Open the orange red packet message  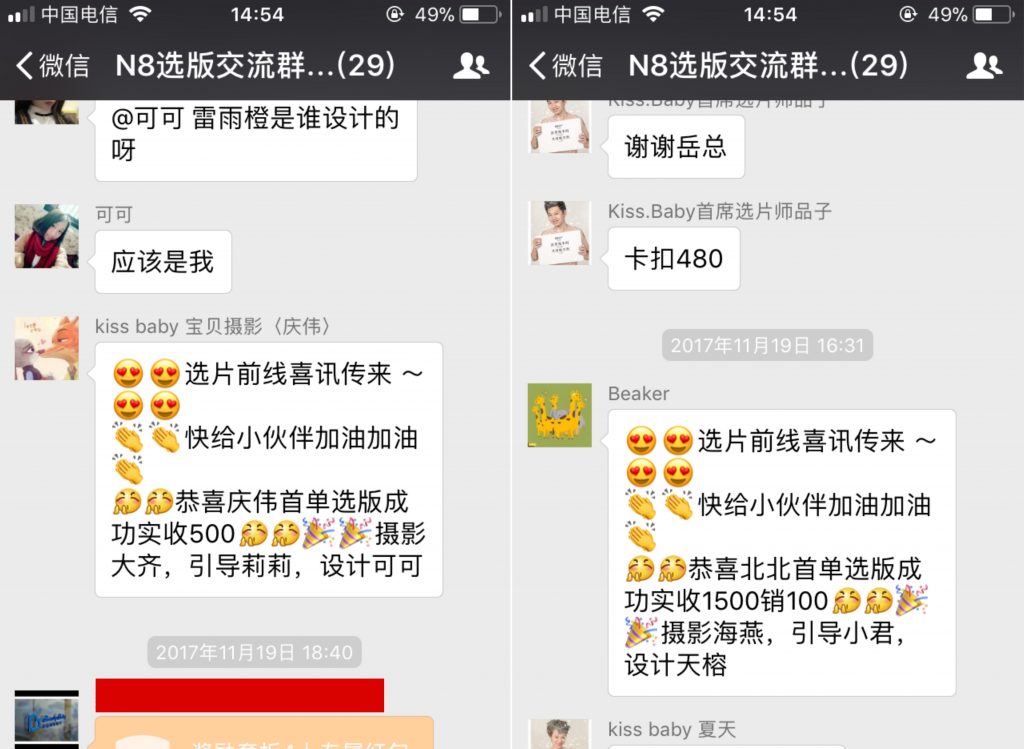[264, 733]
